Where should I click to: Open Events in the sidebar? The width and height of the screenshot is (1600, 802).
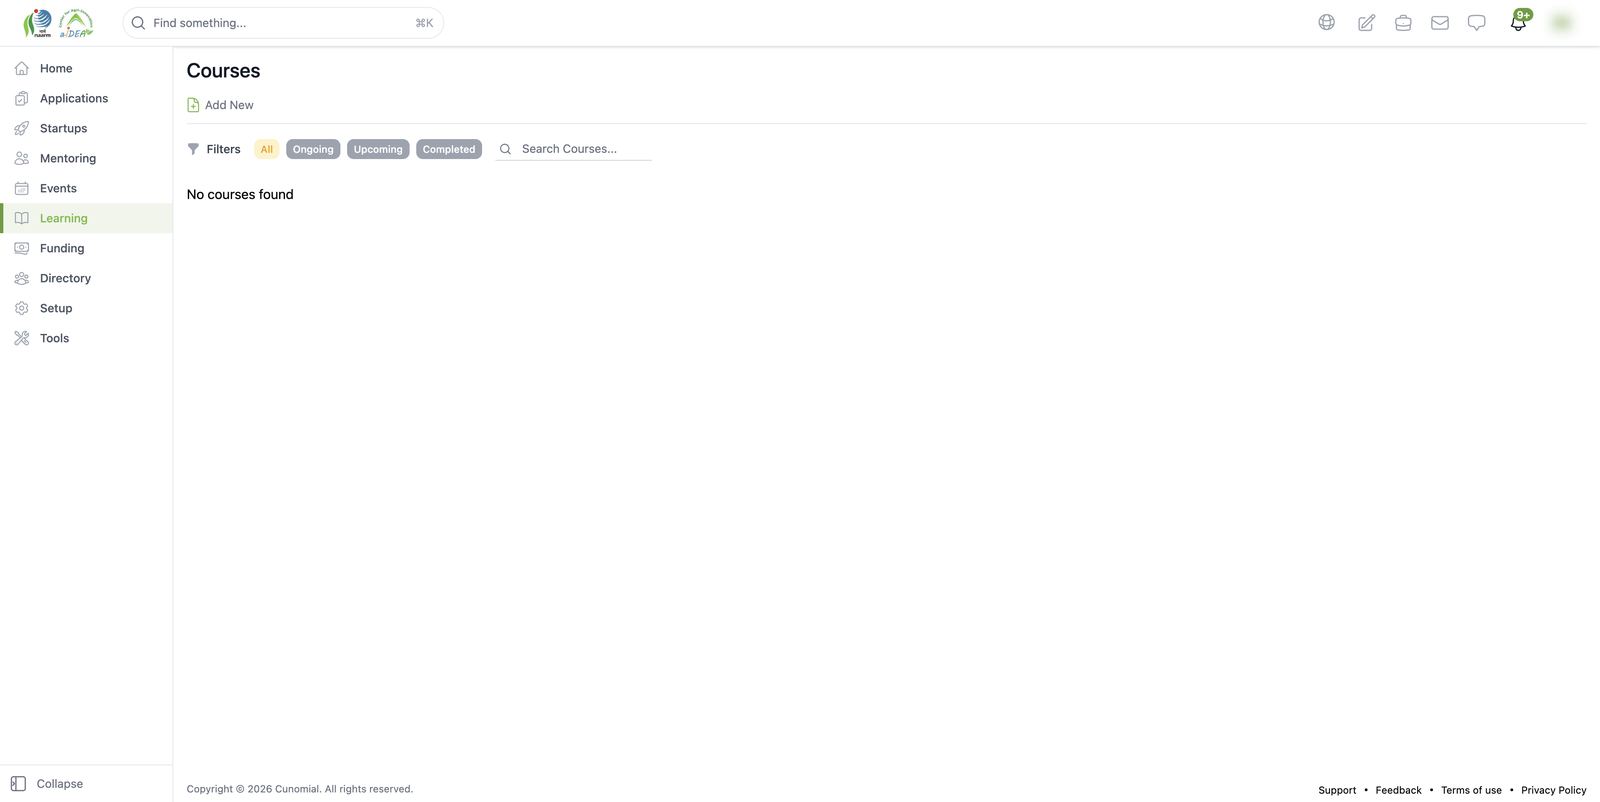[86, 188]
